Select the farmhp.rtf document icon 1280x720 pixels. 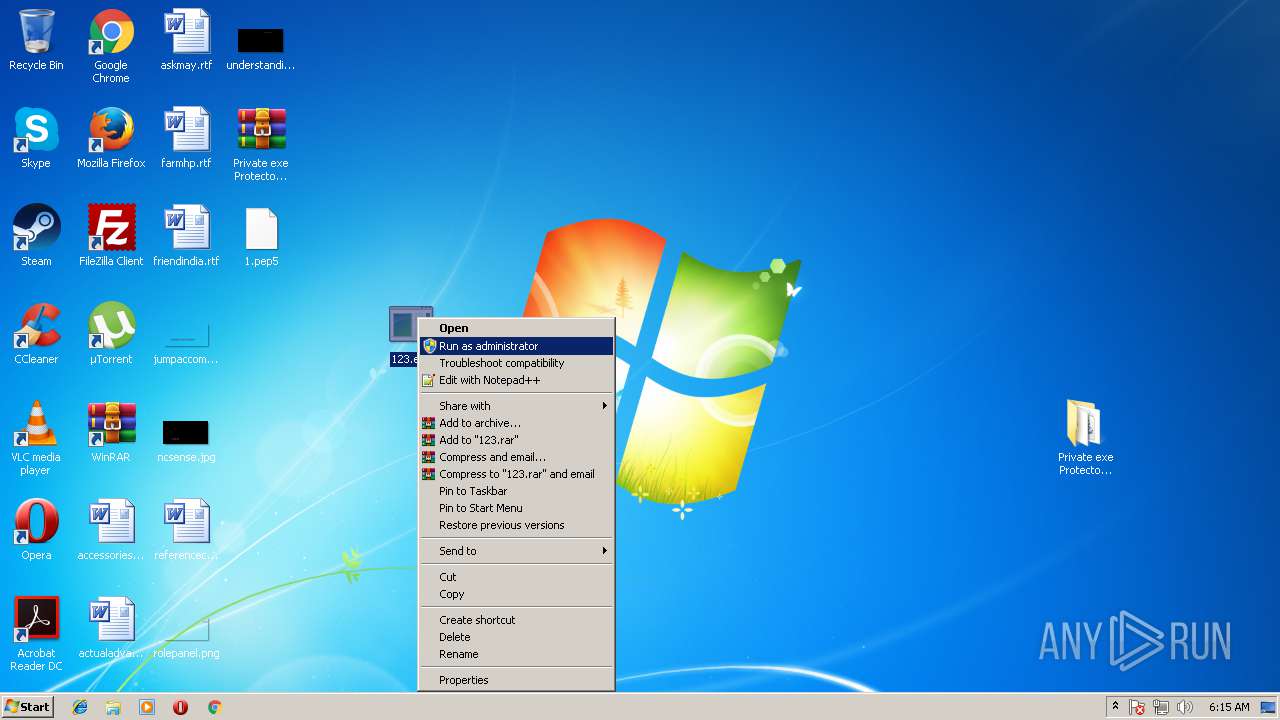(186, 138)
